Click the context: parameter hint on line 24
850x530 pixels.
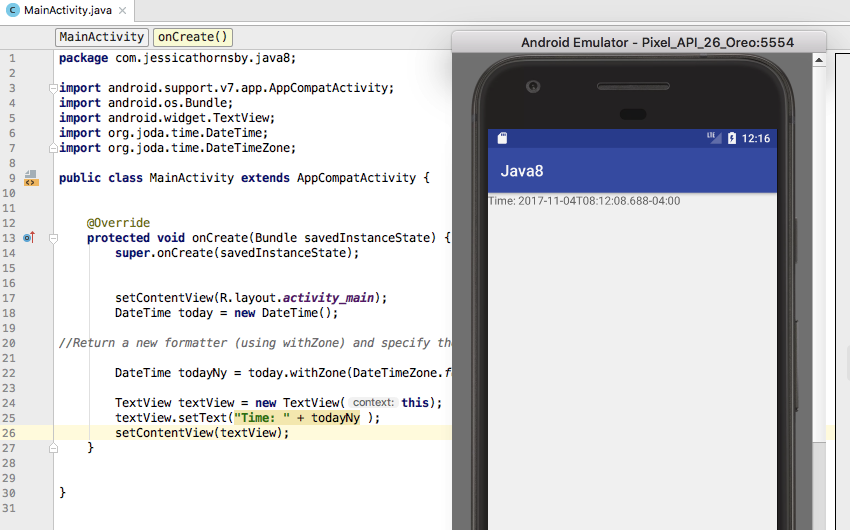point(373,403)
